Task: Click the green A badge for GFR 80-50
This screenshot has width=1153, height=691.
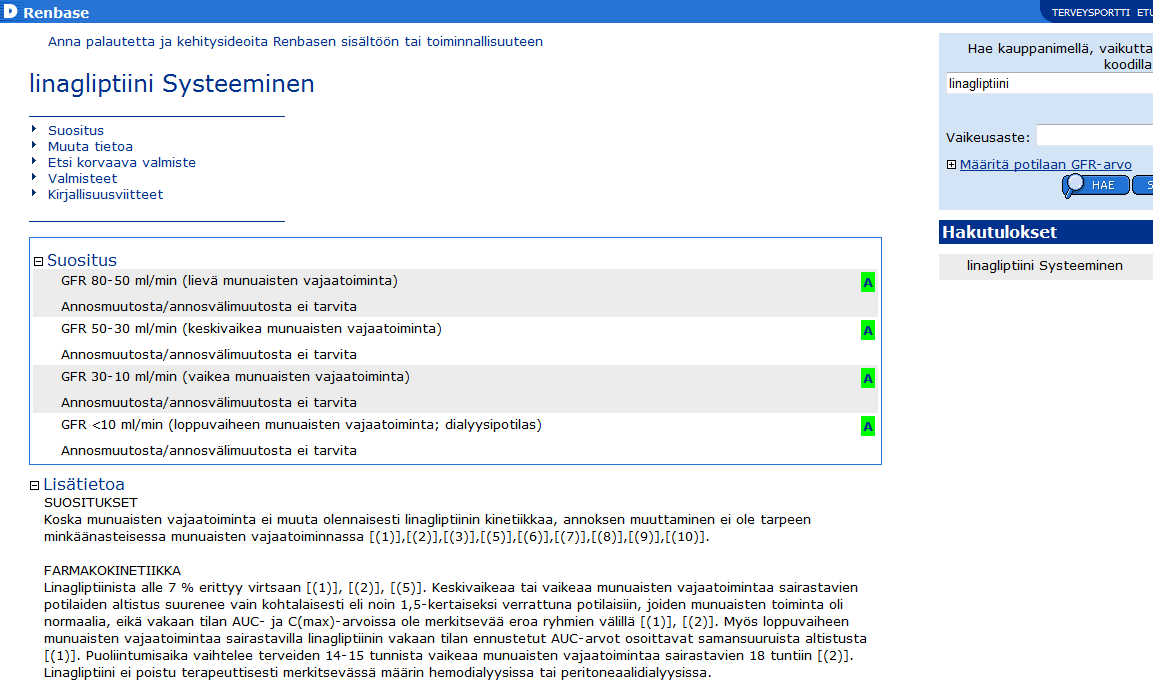Action: click(x=868, y=282)
